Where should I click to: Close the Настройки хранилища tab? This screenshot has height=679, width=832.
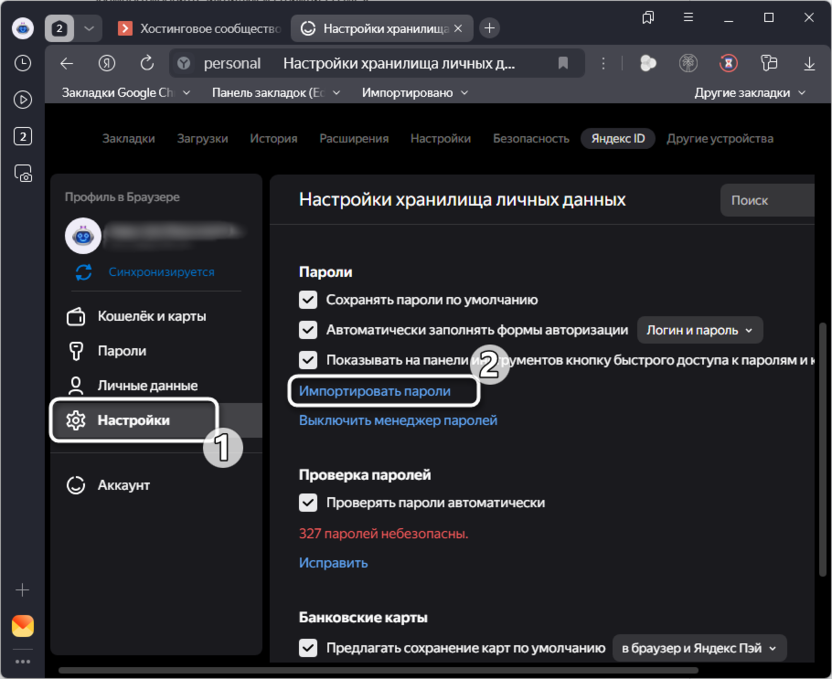pos(458,28)
